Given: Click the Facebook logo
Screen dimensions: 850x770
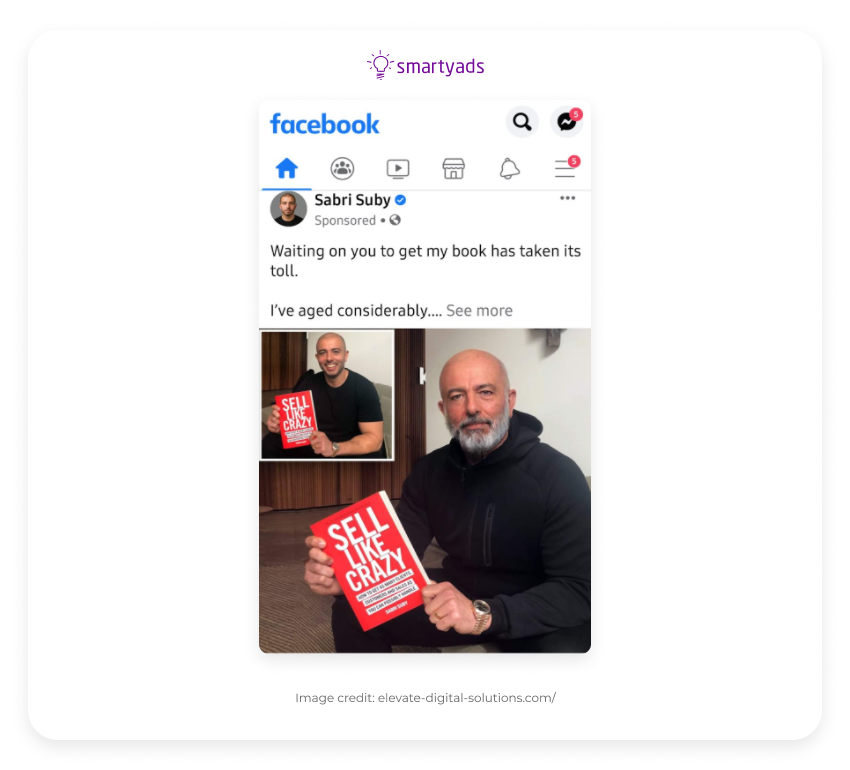Looking at the screenshot, I should point(325,124).
